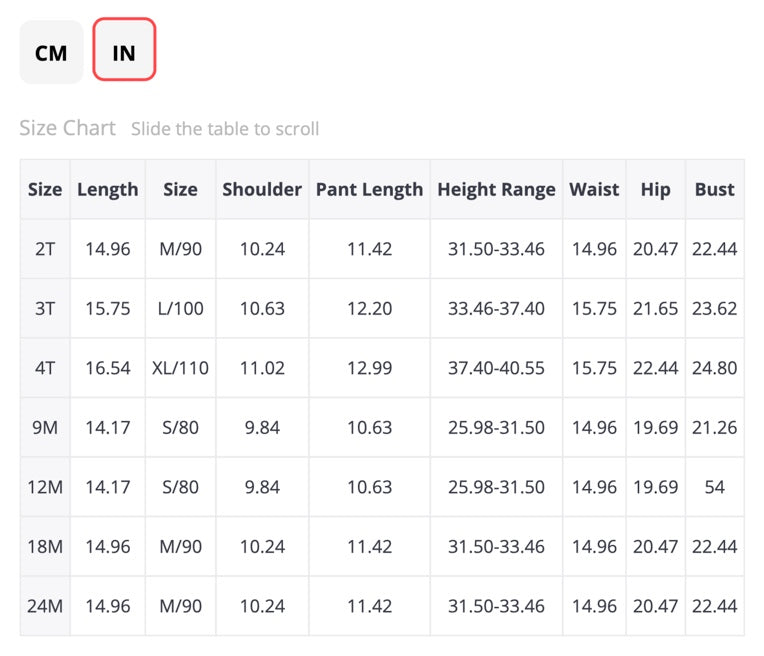The width and height of the screenshot is (764, 656).
Task: Click the Length column header
Action: [108, 190]
